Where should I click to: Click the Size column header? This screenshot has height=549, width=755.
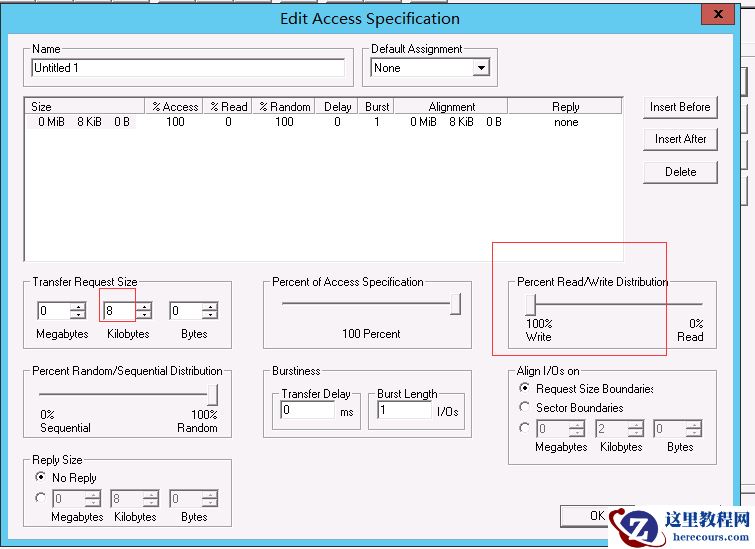pos(85,106)
